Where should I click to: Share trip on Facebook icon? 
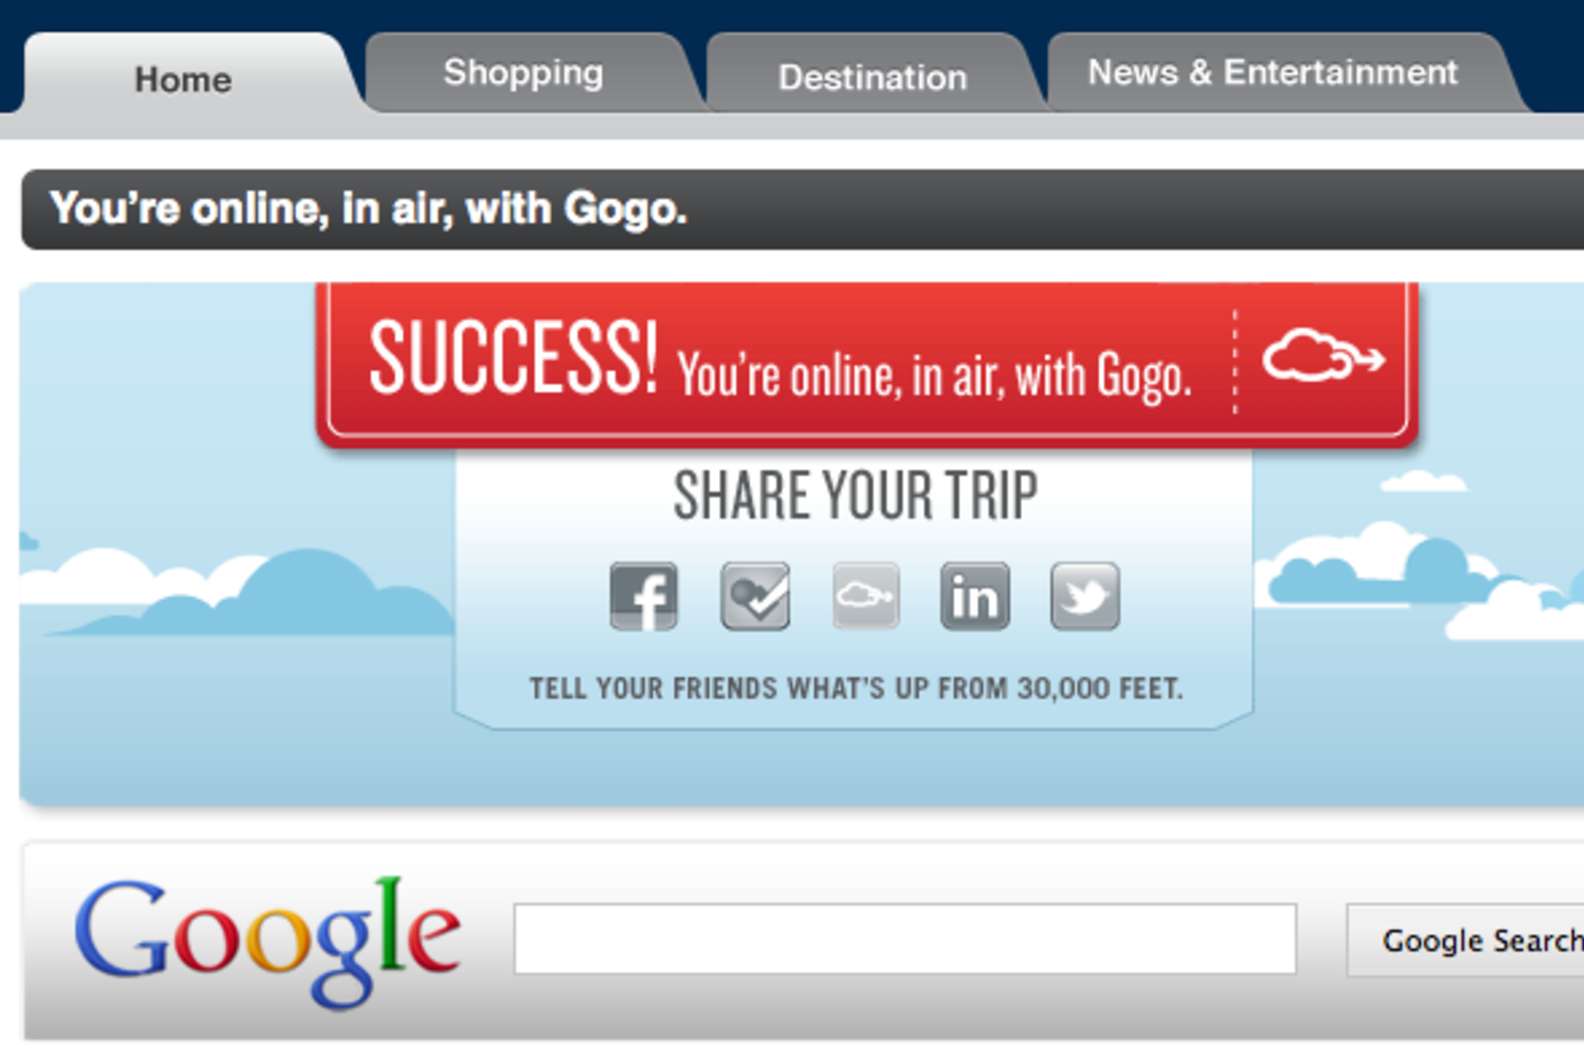[644, 596]
